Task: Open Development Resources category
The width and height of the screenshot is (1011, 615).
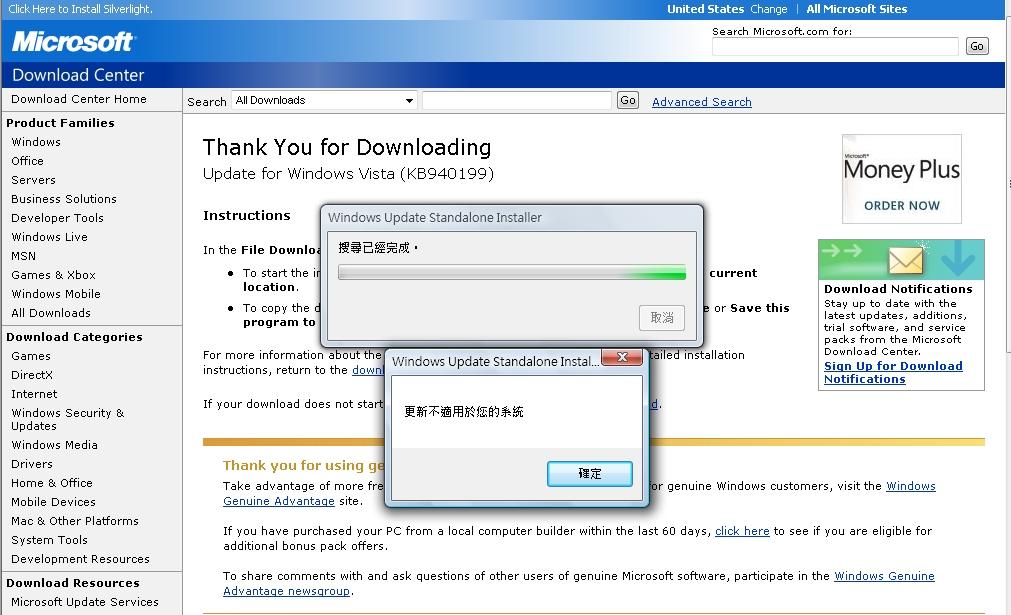Action: [81, 560]
